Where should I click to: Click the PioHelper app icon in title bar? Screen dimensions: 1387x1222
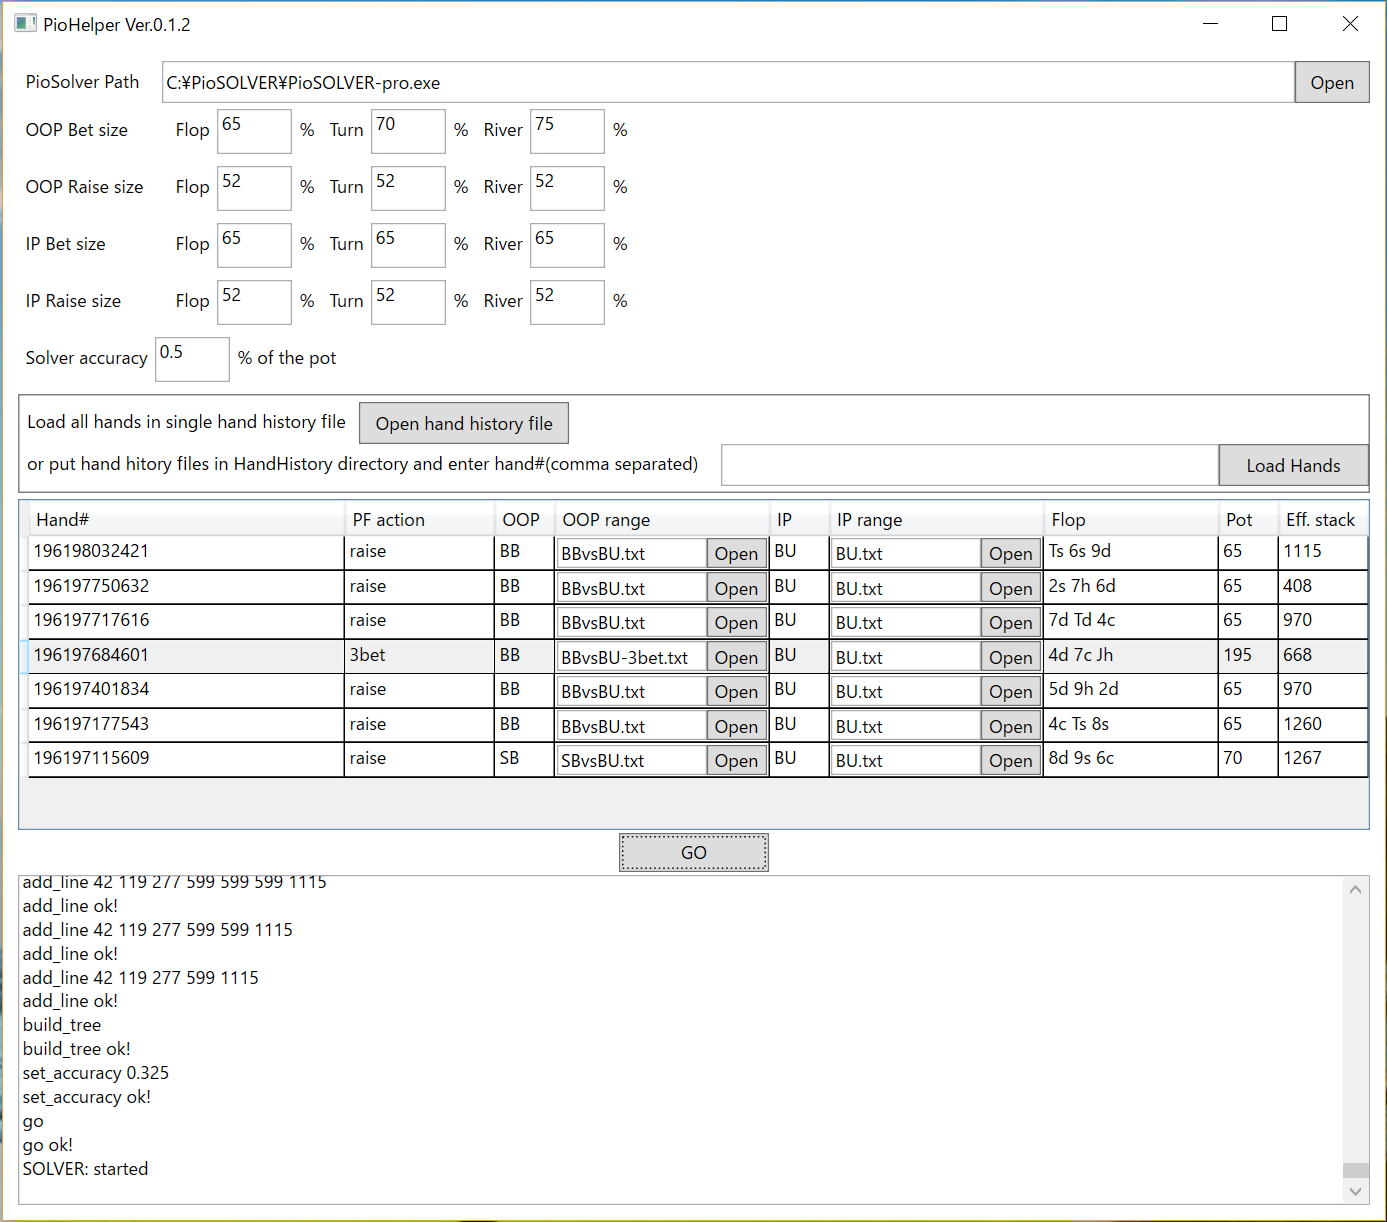pyautogui.click(x=25, y=23)
